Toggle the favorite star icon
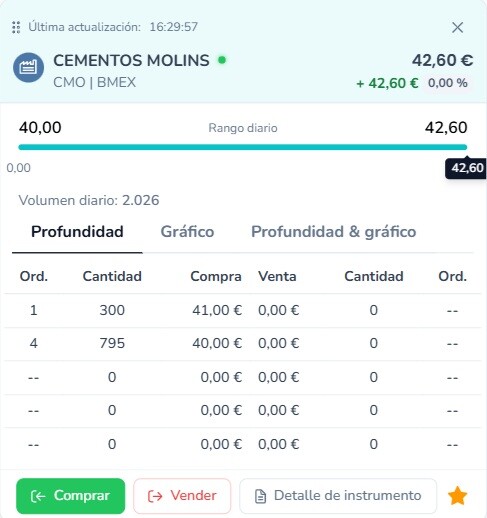487x518 pixels. click(457, 496)
